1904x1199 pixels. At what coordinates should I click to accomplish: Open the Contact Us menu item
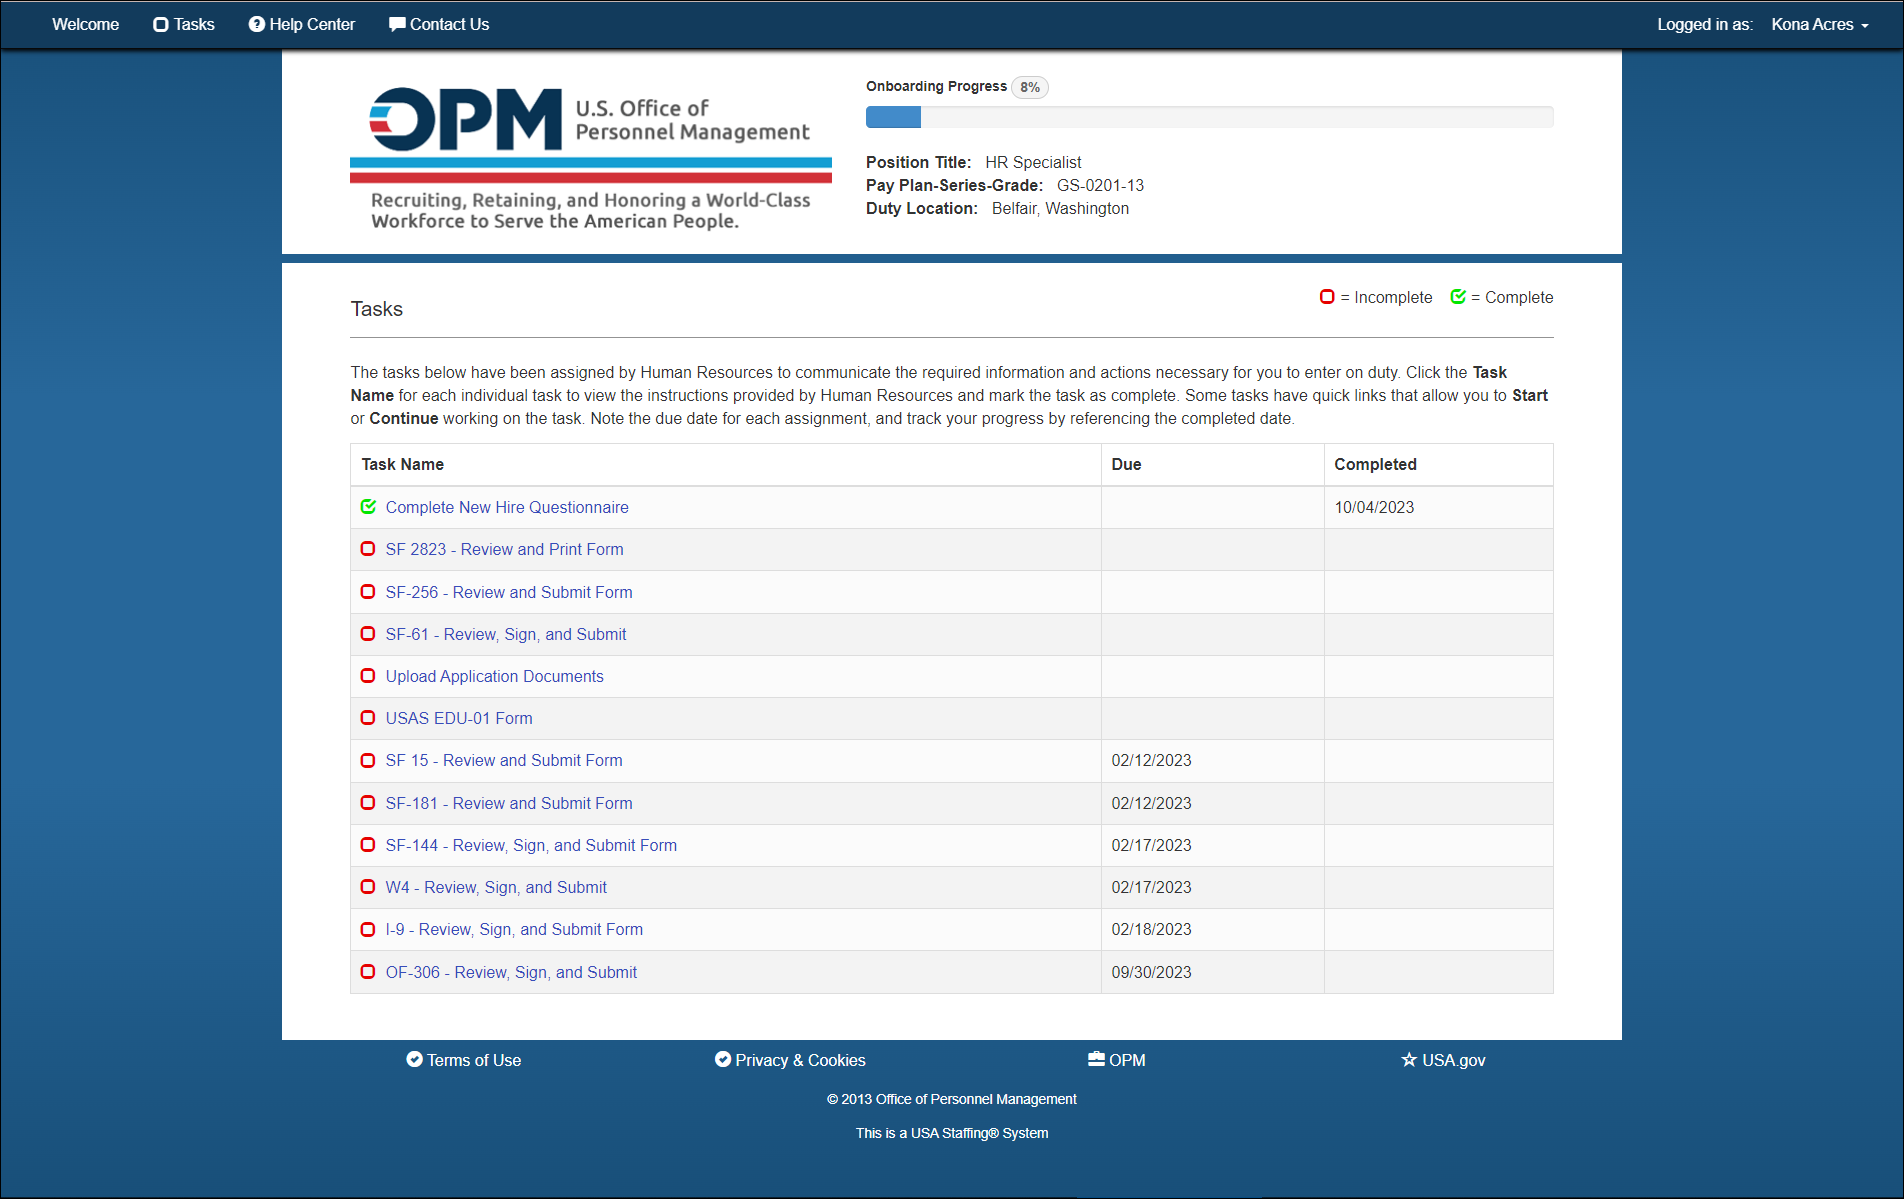coord(439,24)
